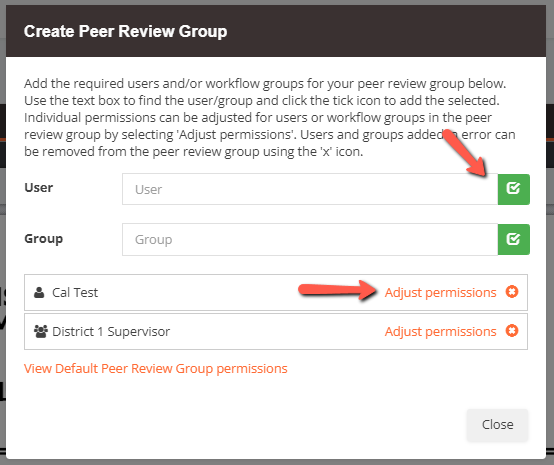This screenshot has width=554, height=465.
Task: Click the group icon beside District 1 Supervisor
Action: (41, 331)
